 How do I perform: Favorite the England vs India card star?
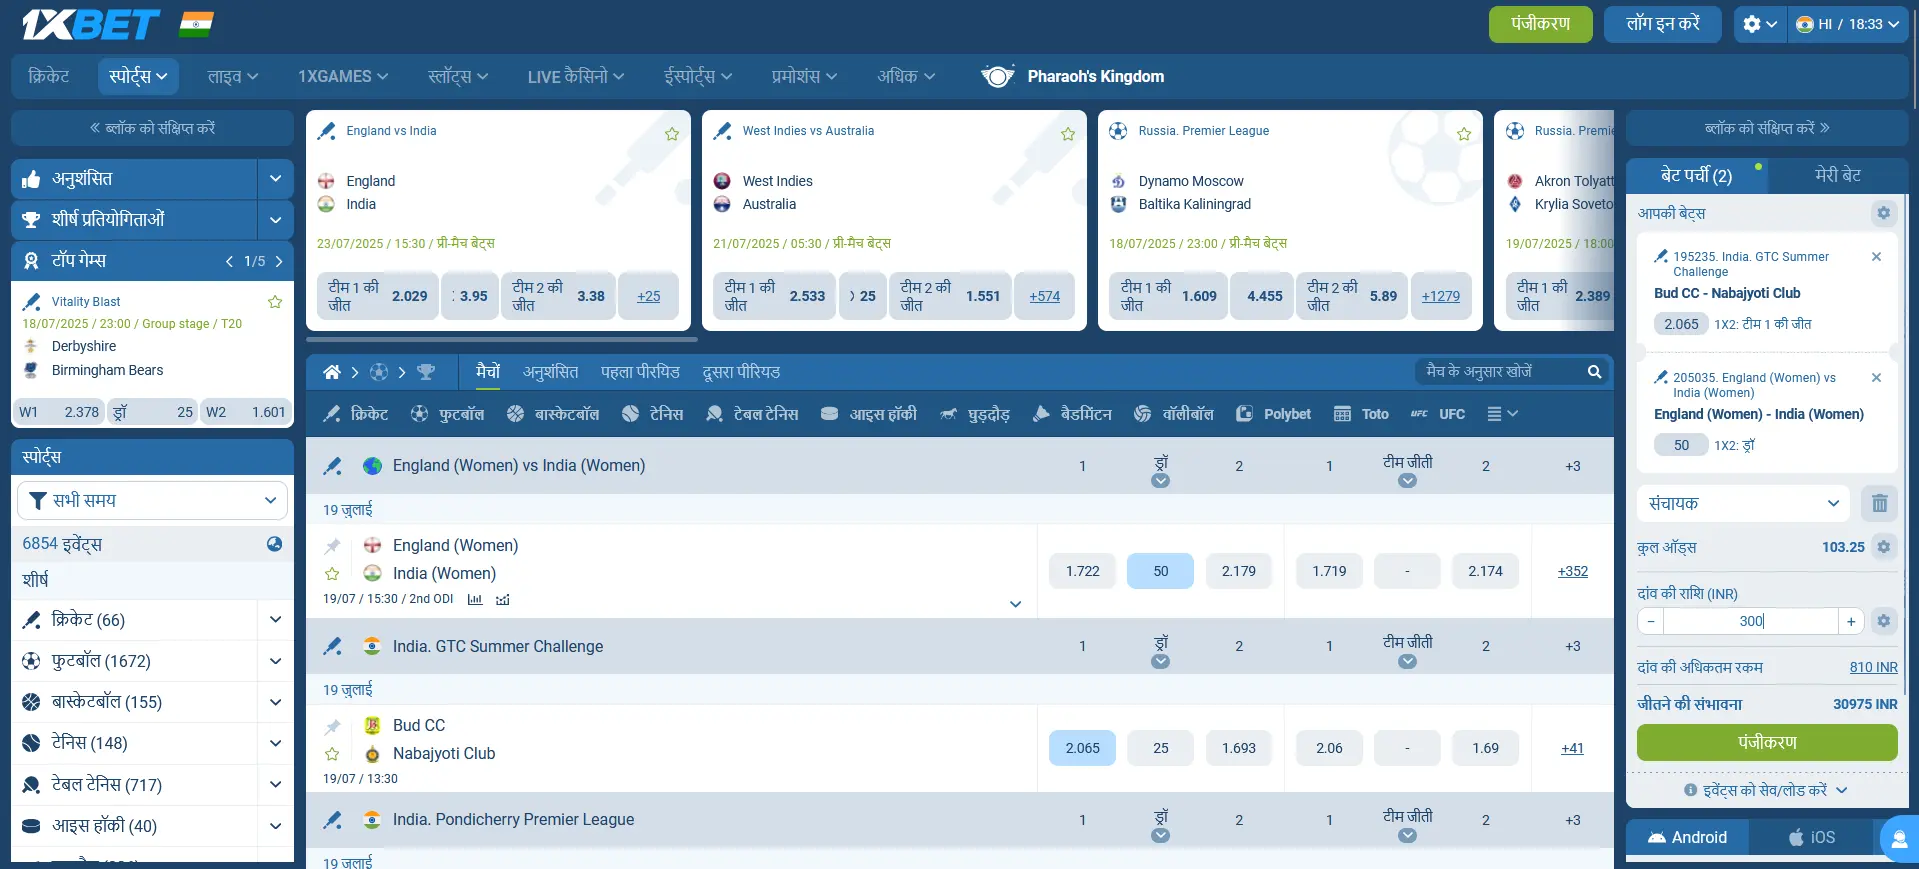coord(672,134)
